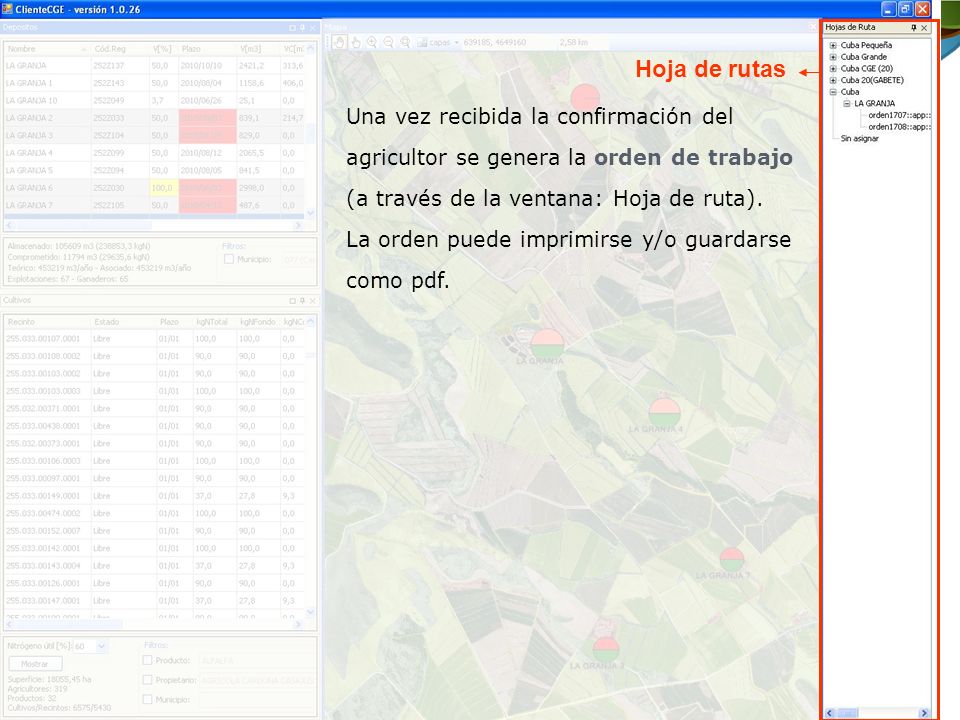Click the zoom in magnifier on map toolbar

(x=372, y=42)
